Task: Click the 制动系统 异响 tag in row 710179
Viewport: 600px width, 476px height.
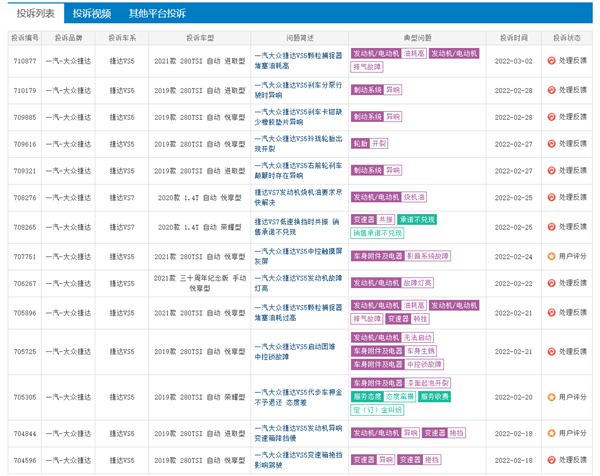Action: click(x=376, y=90)
